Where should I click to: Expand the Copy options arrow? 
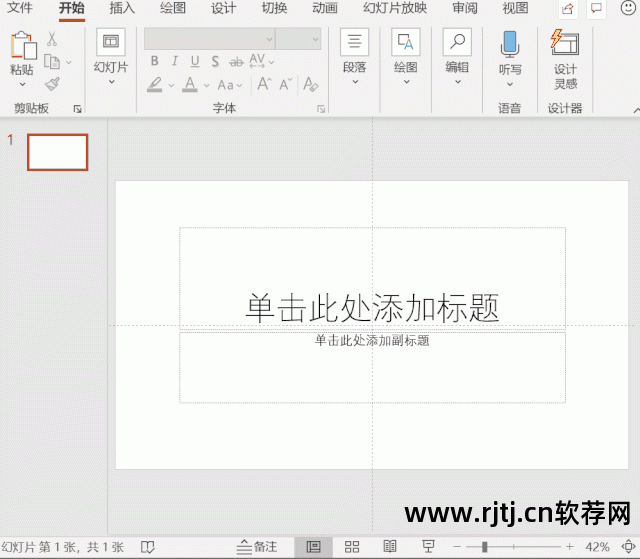coord(69,62)
